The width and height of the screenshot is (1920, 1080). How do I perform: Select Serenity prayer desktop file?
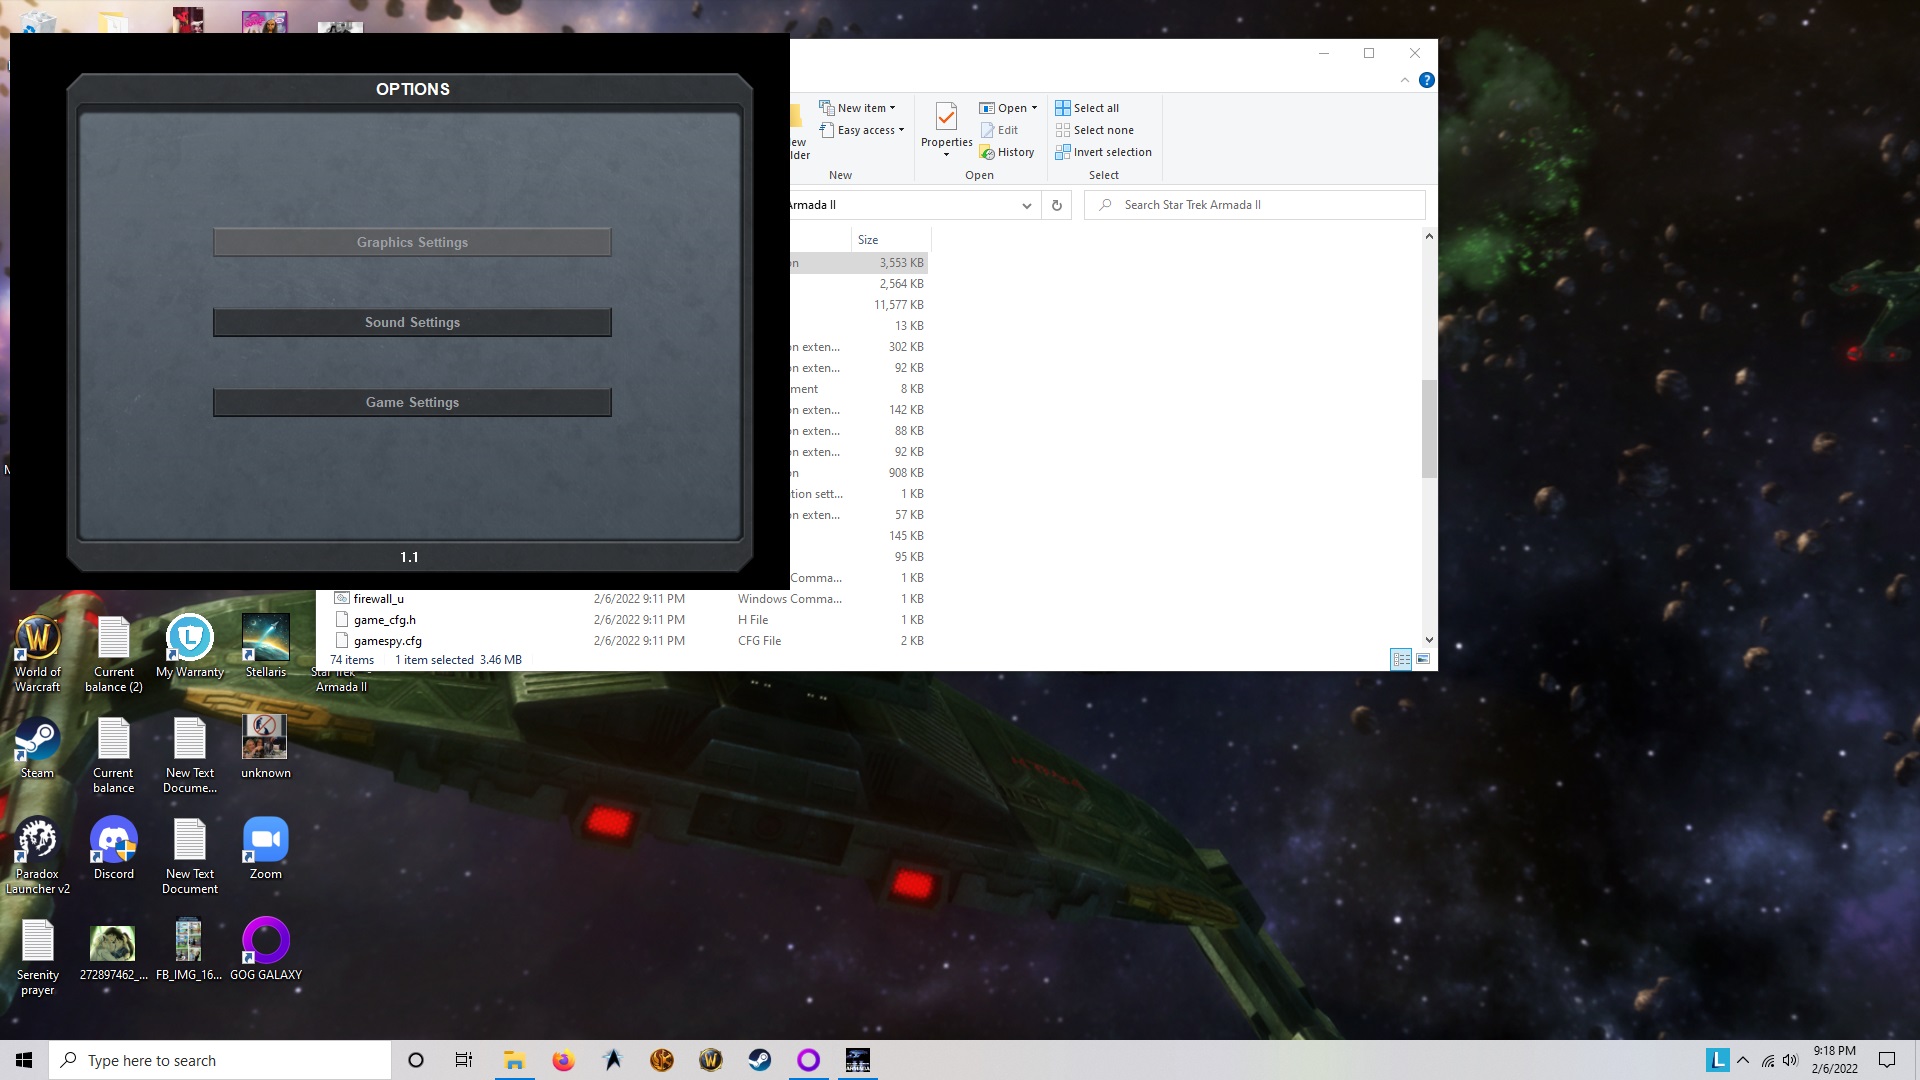(38, 957)
